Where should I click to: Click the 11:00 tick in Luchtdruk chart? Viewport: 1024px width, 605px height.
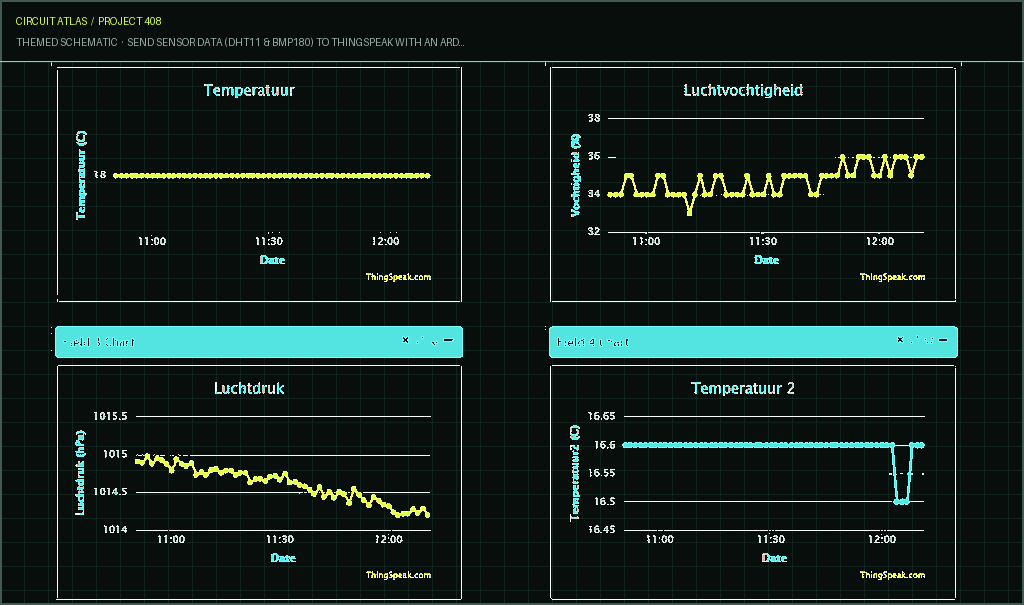(x=171, y=539)
